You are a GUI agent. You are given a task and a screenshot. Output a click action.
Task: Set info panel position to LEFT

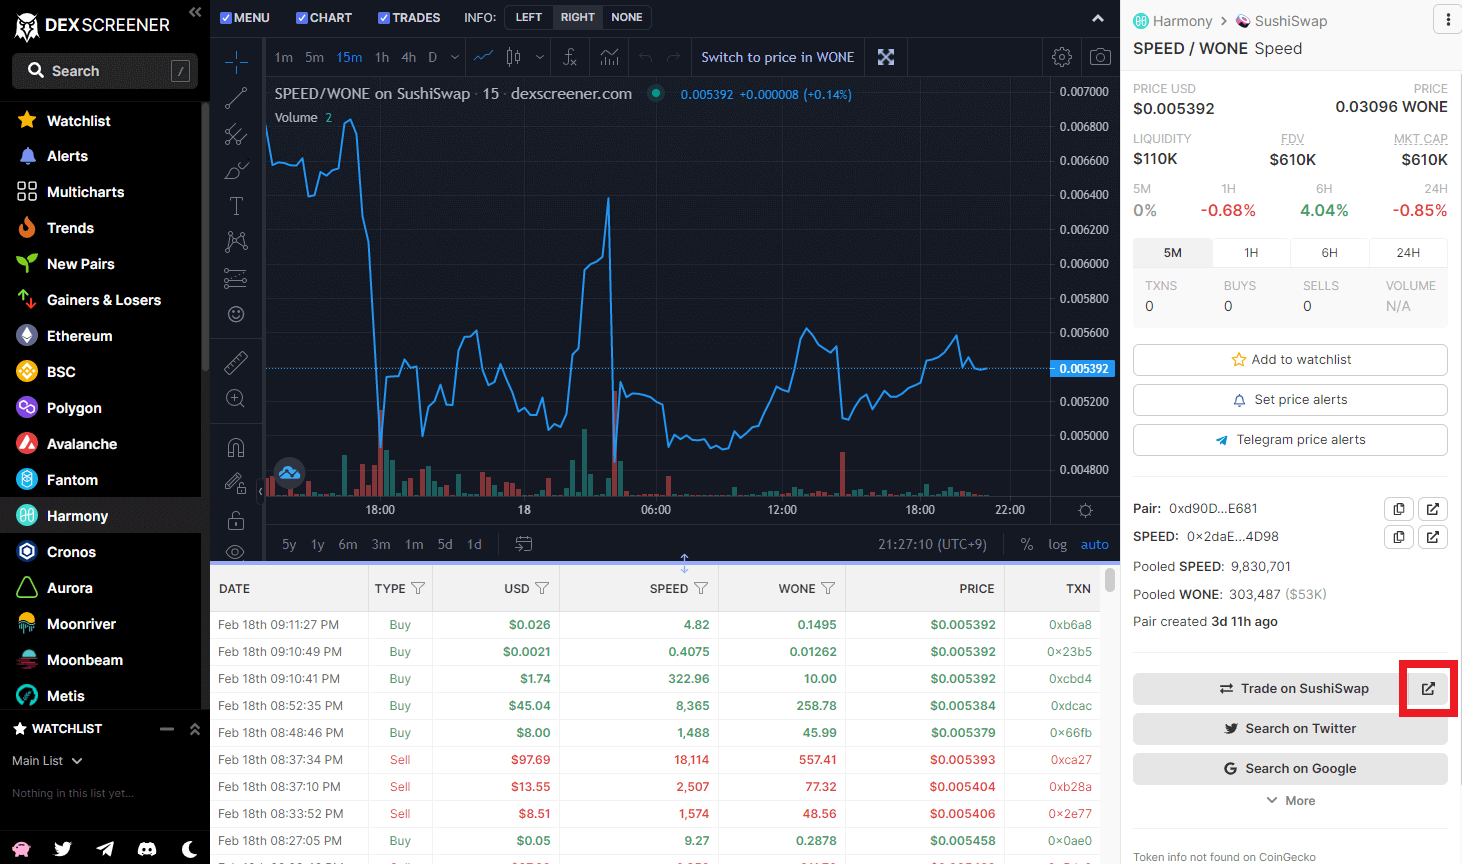529,17
